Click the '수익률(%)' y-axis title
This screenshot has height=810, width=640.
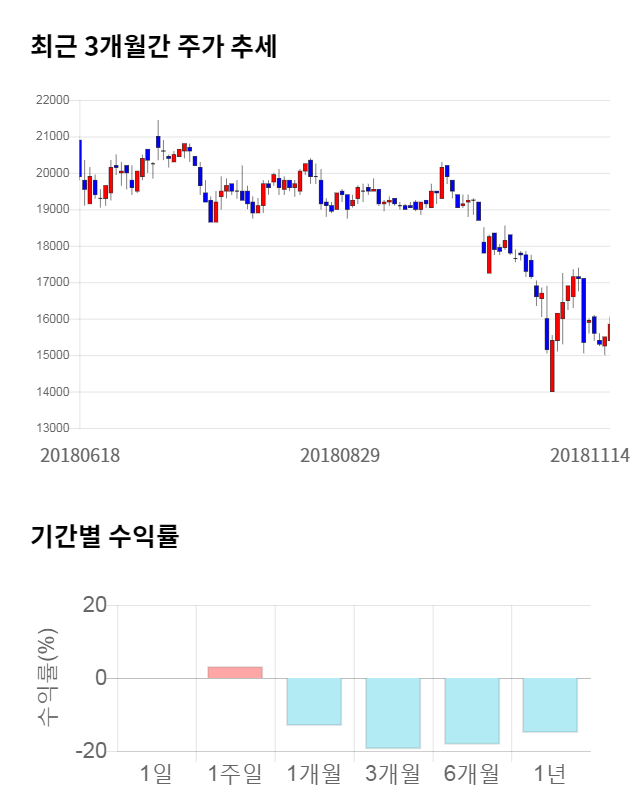coord(46,678)
